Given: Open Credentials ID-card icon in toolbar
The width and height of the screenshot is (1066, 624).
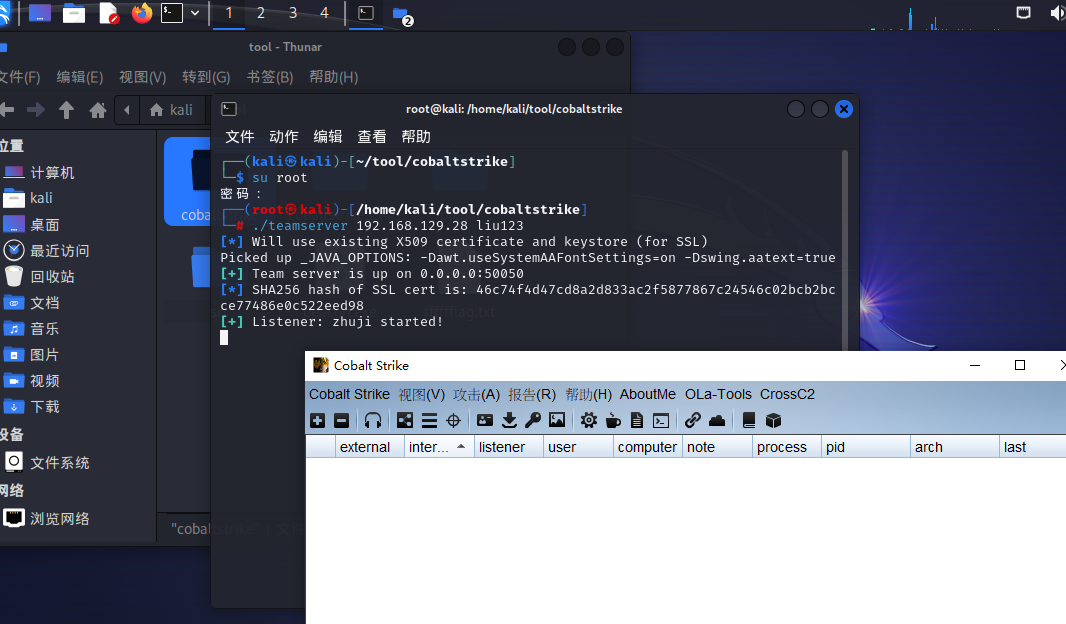Looking at the screenshot, I should point(485,421).
